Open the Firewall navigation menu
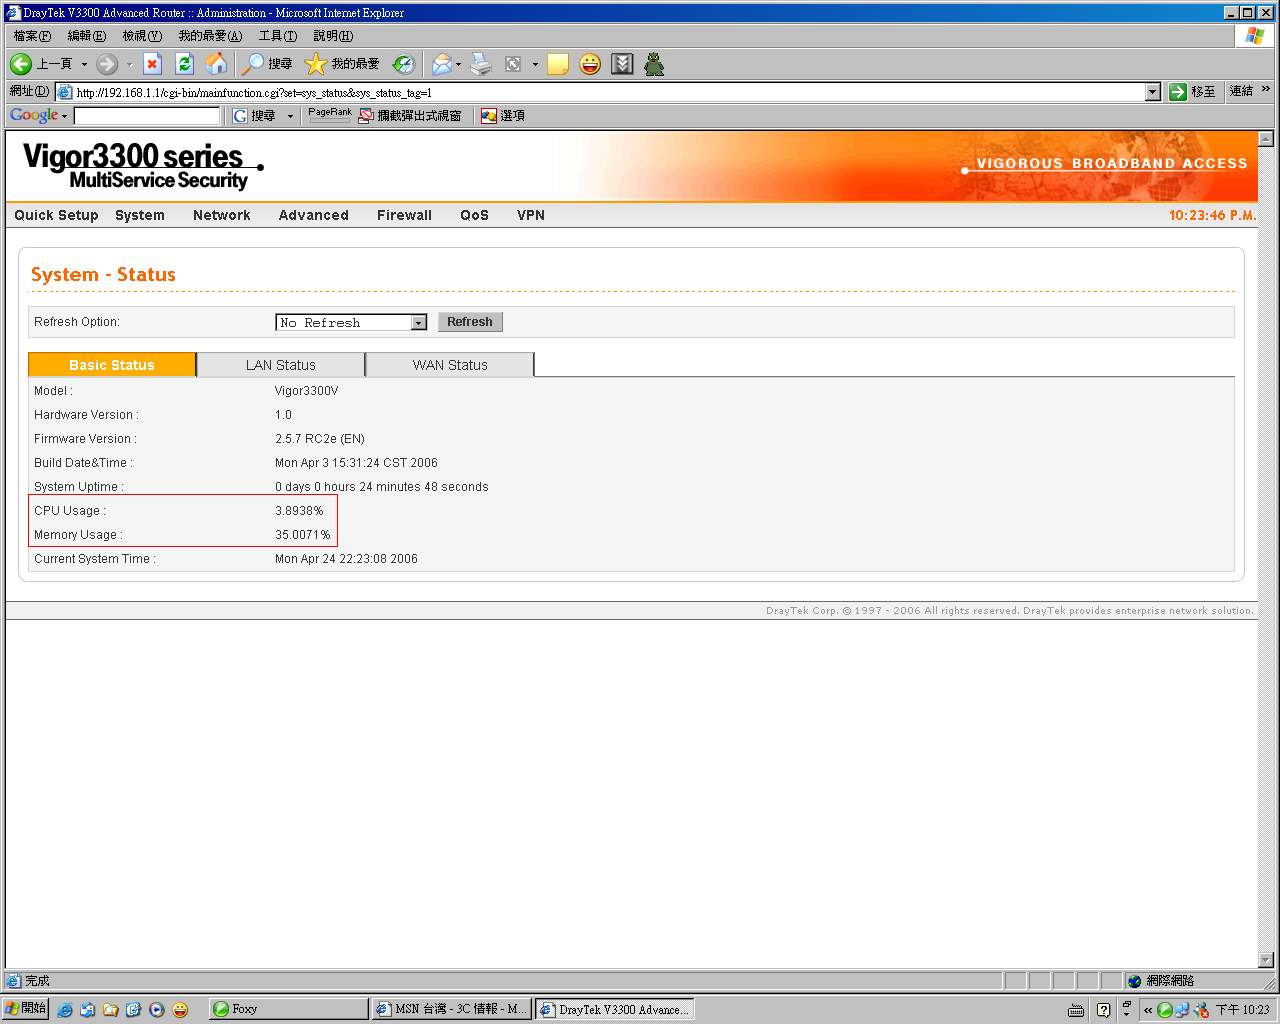1280x1024 pixels. (404, 215)
